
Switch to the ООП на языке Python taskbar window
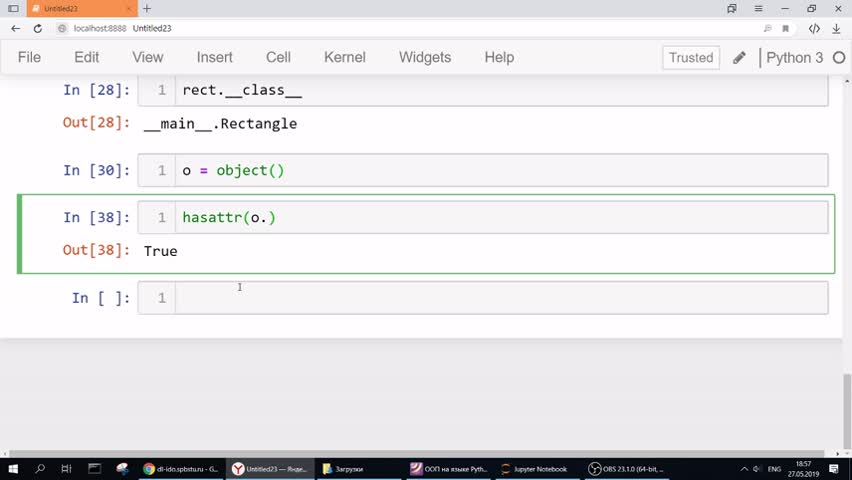point(449,469)
